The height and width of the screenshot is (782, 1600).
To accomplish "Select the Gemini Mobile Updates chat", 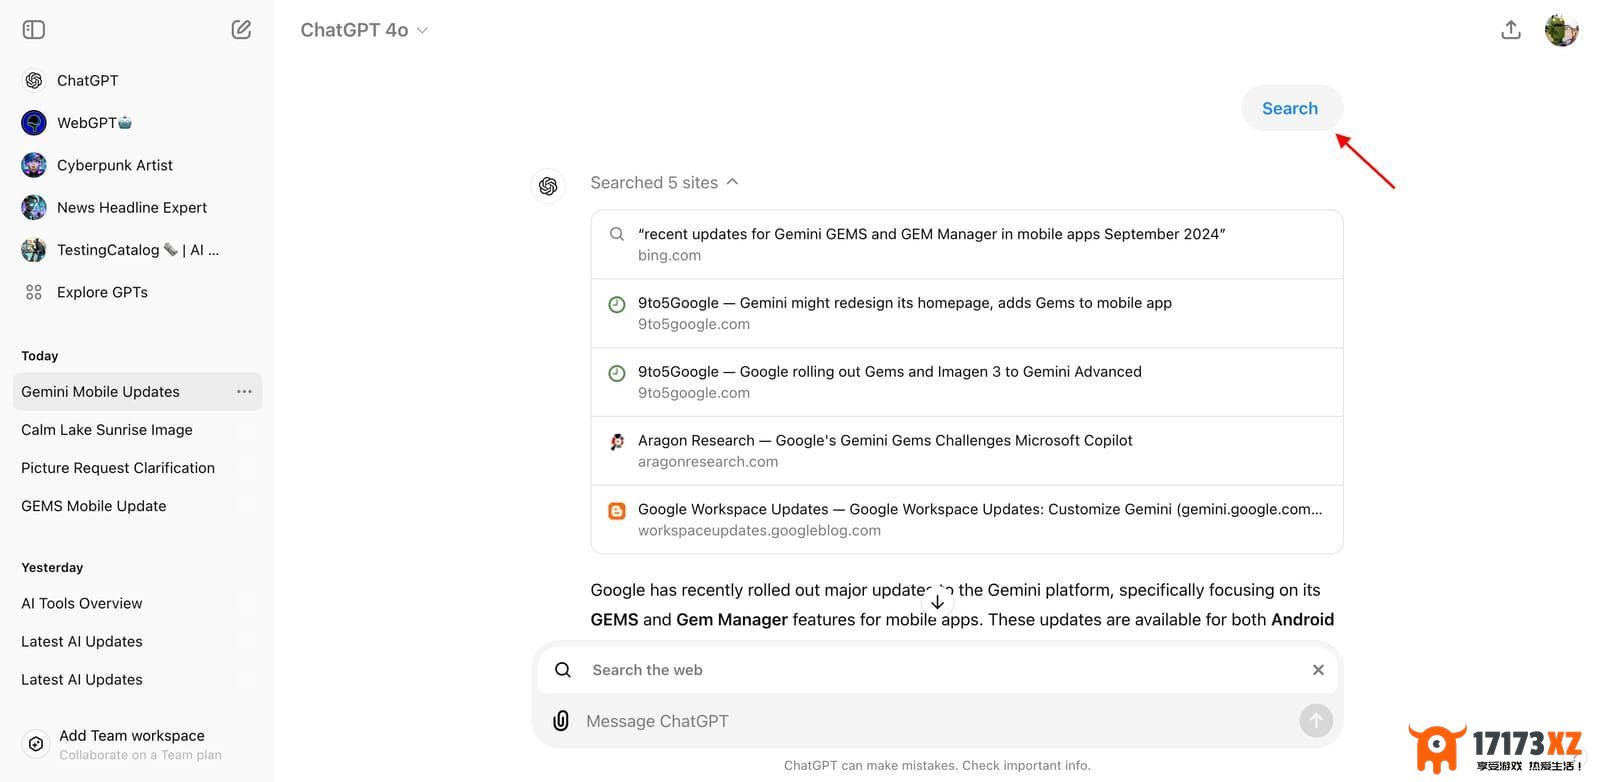I will coord(137,392).
